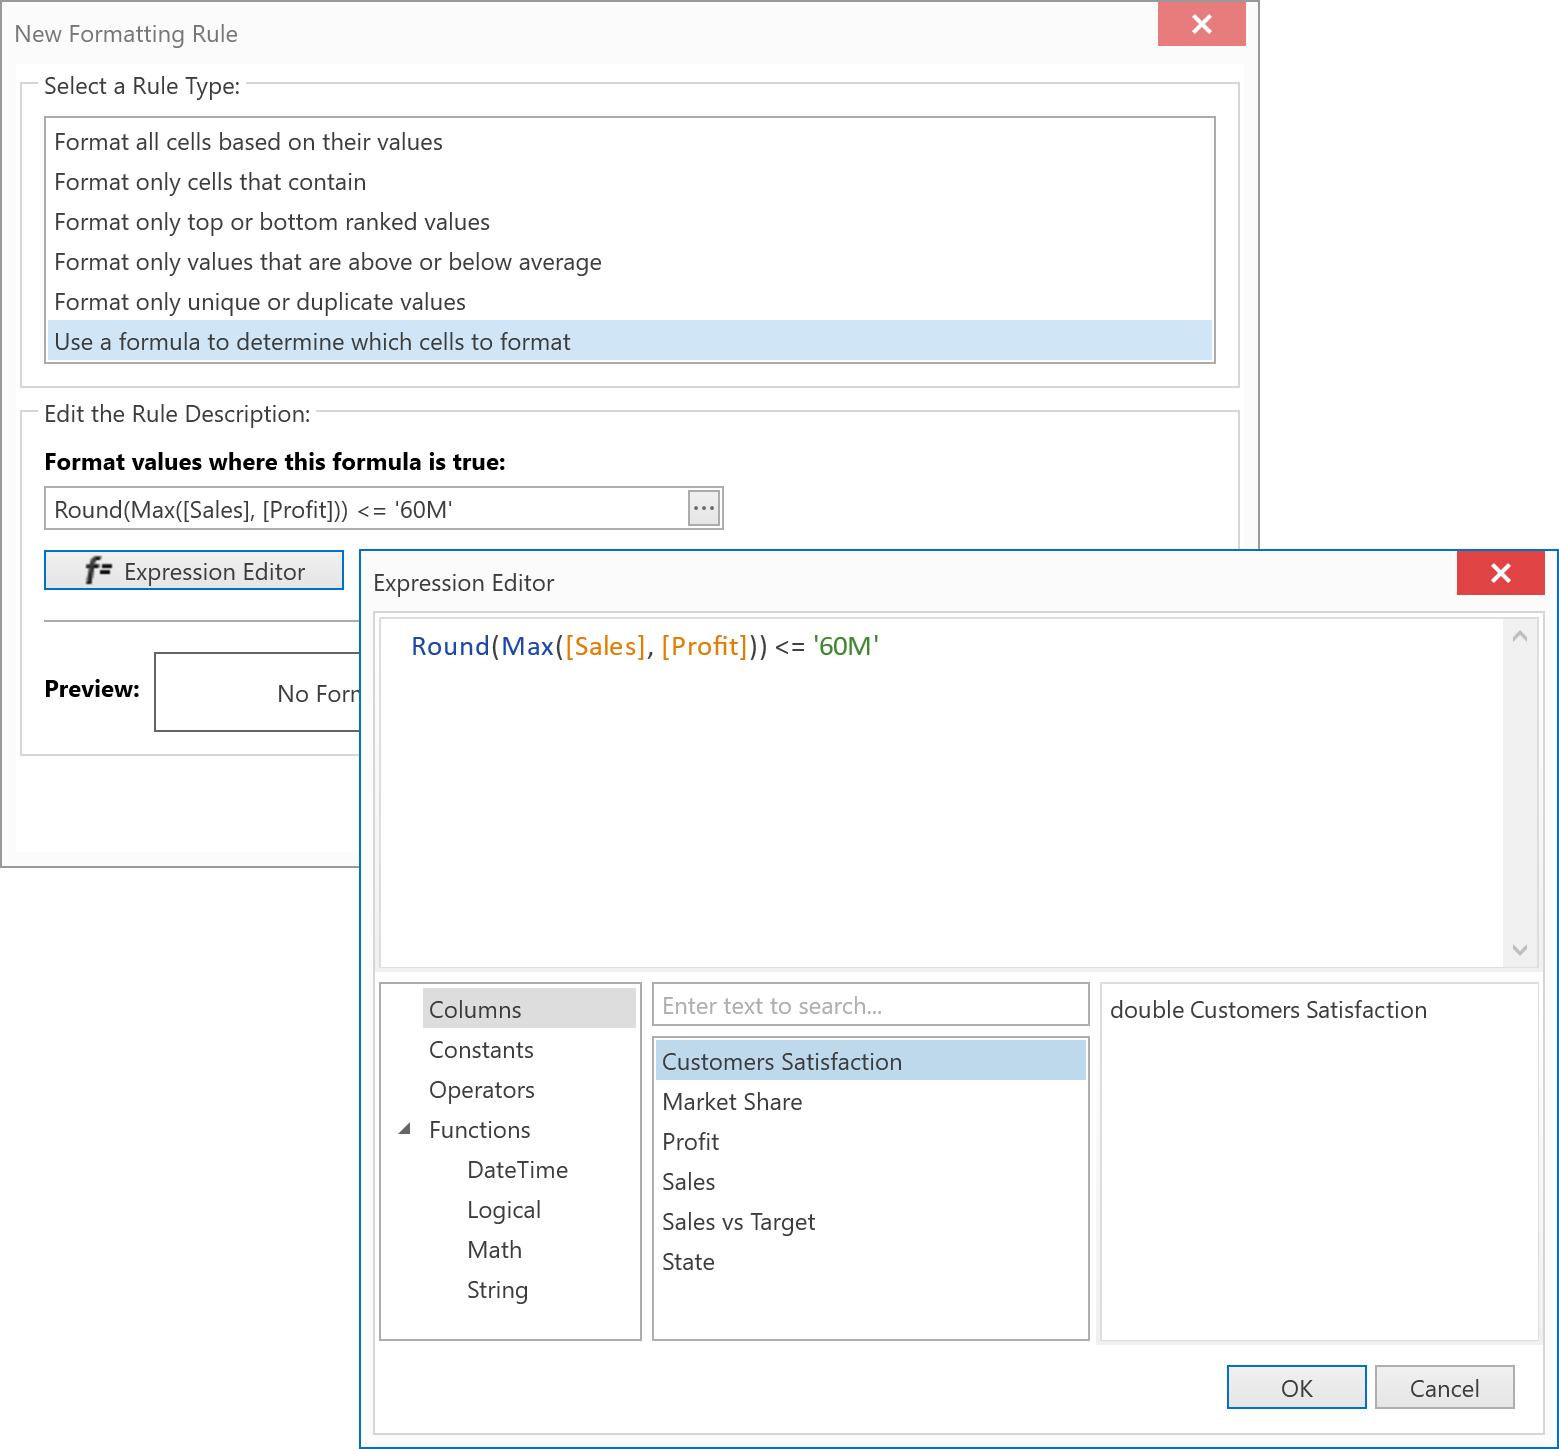The width and height of the screenshot is (1559, 1449).
Task: Select 'Format only cells that contain' rule
Action: click(629, 182)
